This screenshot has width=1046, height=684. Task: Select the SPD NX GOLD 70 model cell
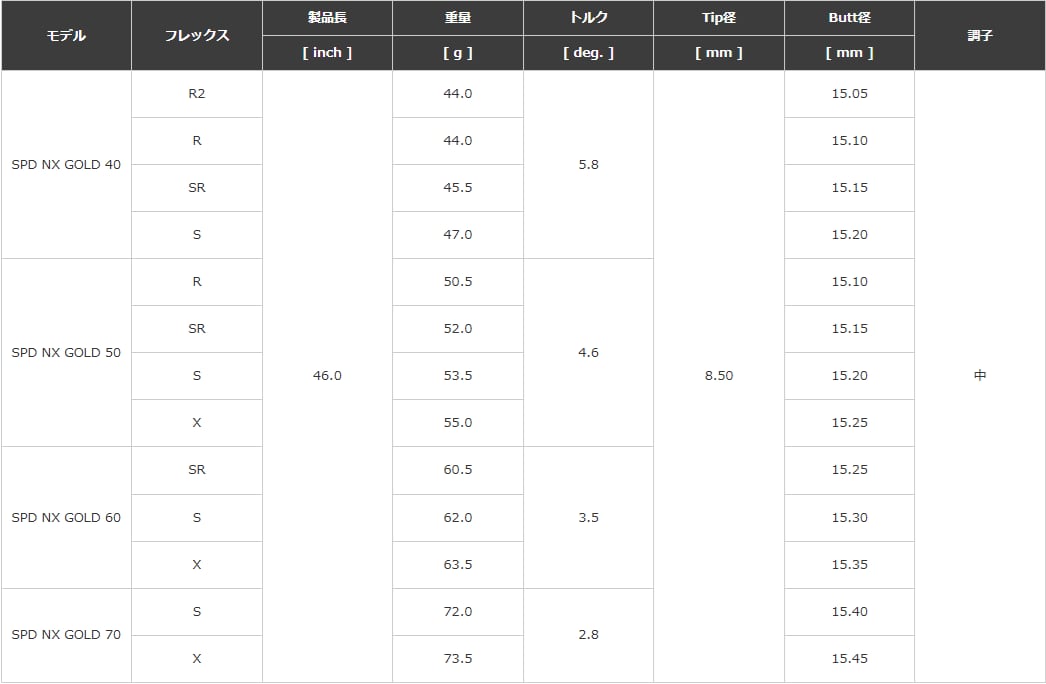click(x=66, y=635)
